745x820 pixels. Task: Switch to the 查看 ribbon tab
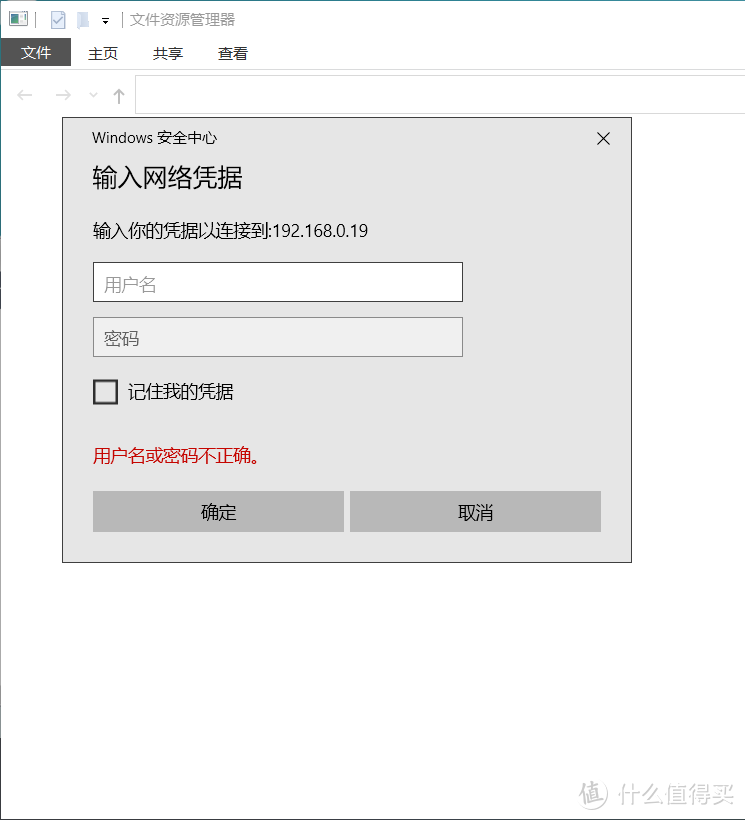pos(233,53)
